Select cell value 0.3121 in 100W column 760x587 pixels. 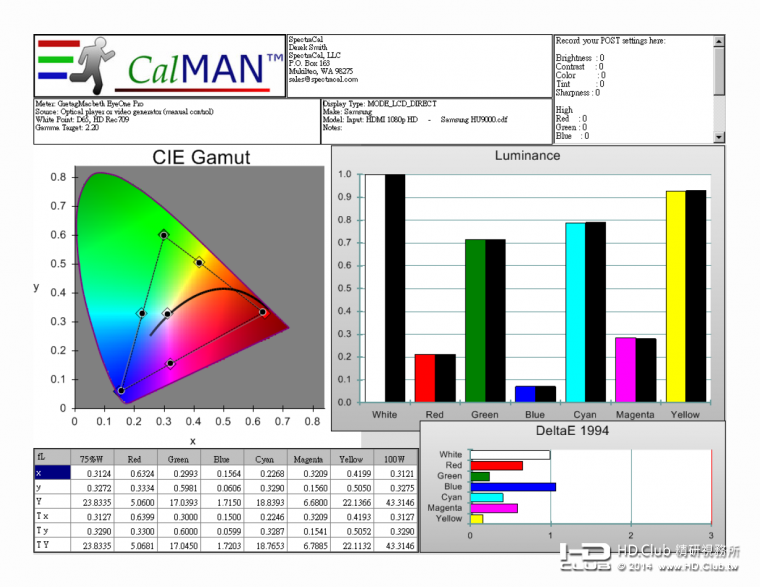click(396, 473)
